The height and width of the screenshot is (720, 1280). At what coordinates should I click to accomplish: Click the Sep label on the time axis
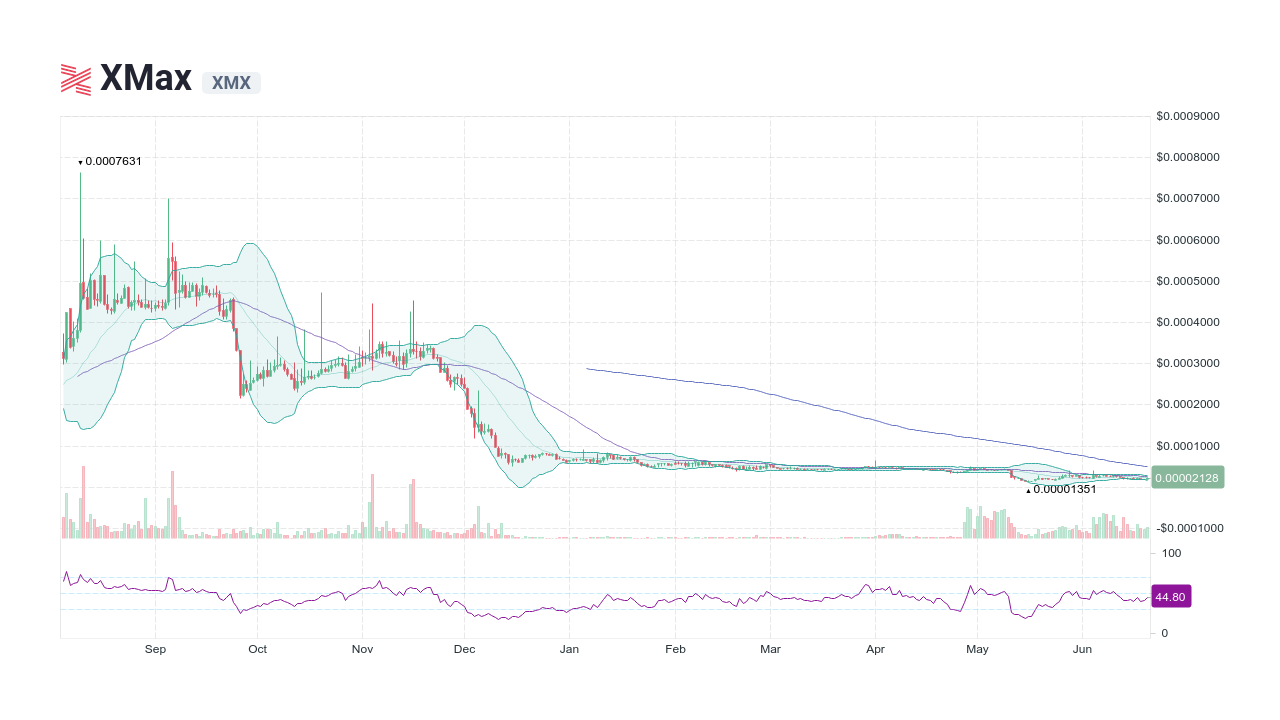[155, 649]
